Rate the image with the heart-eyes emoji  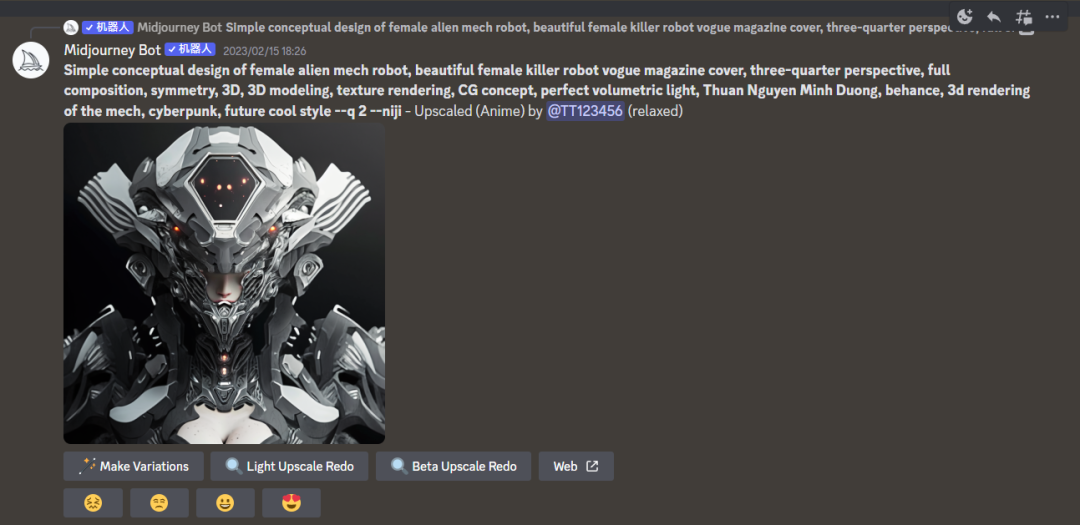(291, 503)
